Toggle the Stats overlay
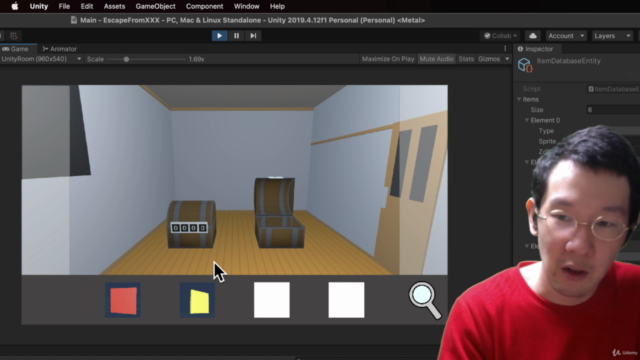The height and width of the screenshot is (360, 640). [466, 59]
